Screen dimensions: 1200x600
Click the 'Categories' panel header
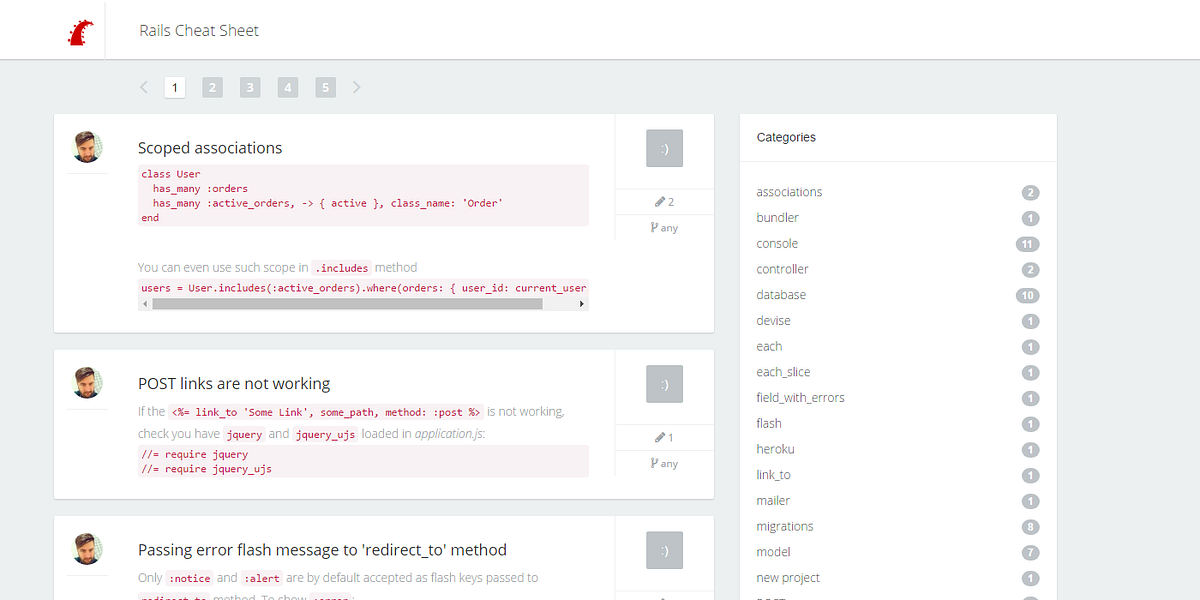point(786,137)
